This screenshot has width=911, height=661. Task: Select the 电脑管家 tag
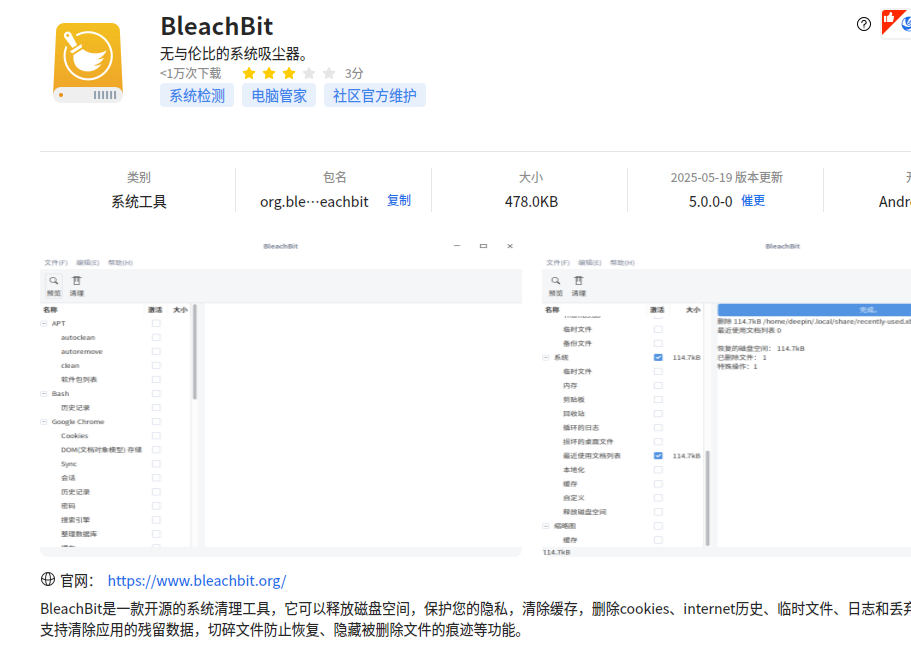pos(279,95)
